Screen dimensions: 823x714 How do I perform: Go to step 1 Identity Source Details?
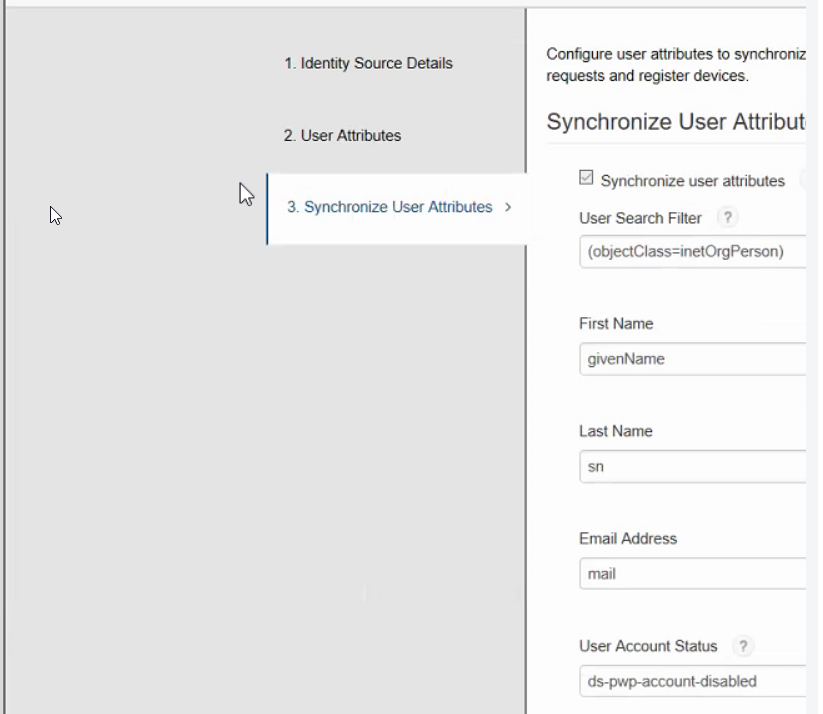click(367, 63)
